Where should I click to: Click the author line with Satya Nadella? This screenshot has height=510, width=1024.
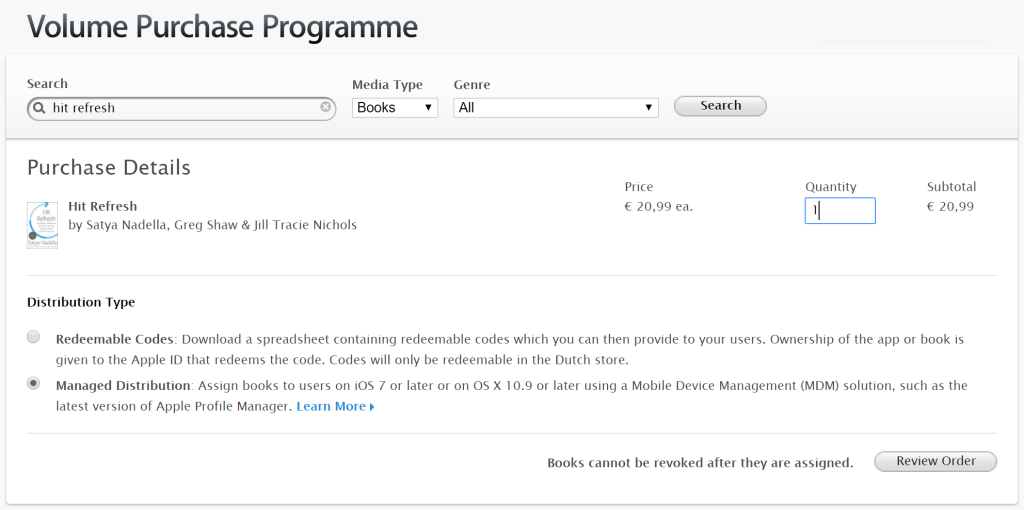[x=213, y=225]
